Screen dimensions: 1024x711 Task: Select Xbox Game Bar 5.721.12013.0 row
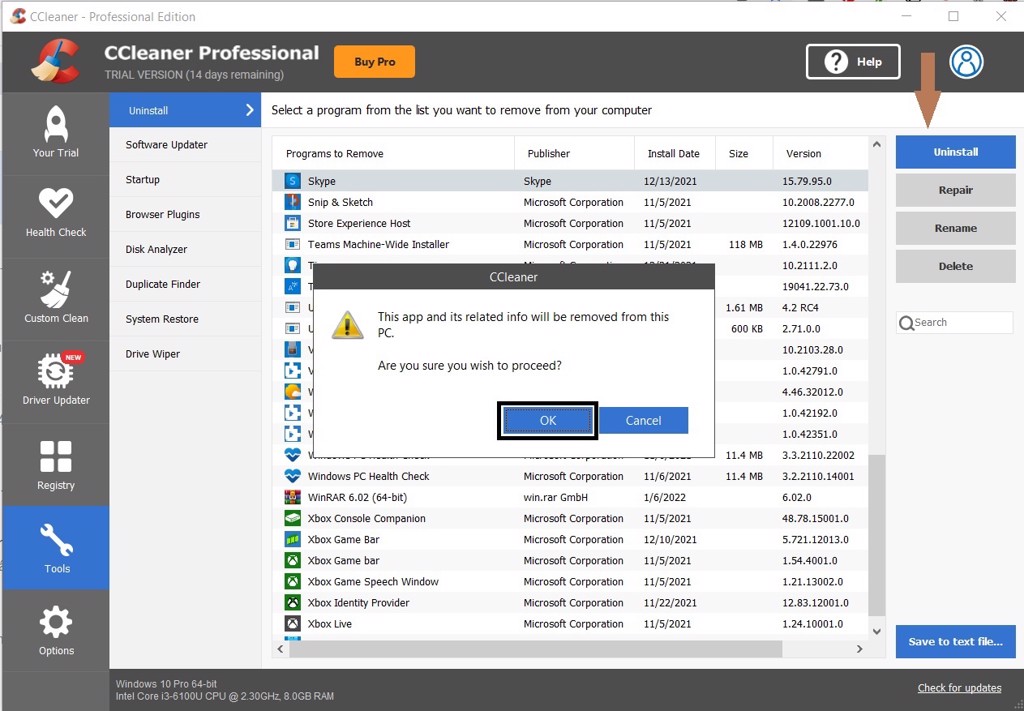pyautogui.click(x=570, y=539)
